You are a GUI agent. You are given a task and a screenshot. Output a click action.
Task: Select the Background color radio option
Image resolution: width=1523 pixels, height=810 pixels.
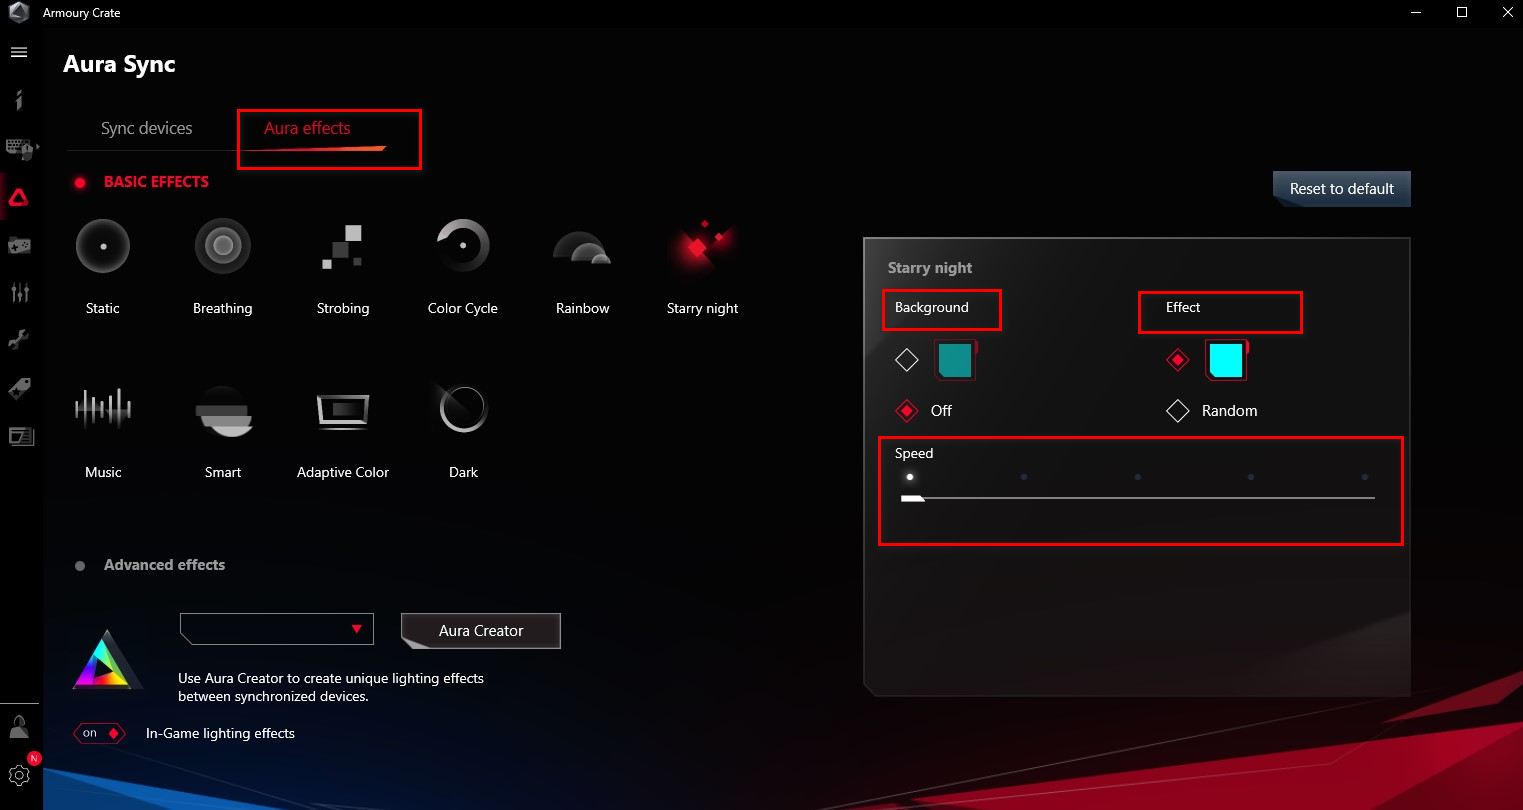(x=907, y=360)
